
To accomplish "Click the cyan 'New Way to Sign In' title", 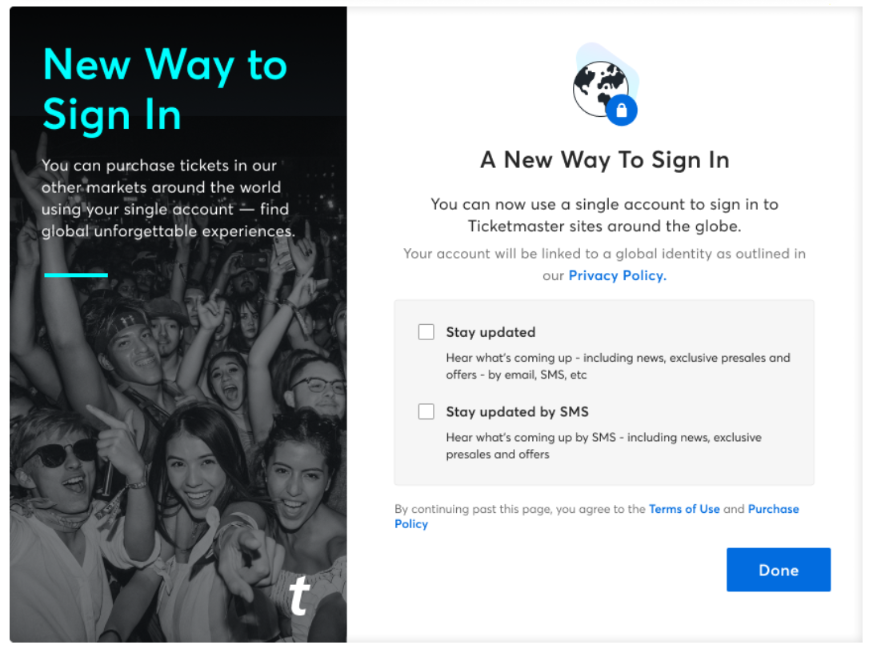I will click(x=165, y=89).
